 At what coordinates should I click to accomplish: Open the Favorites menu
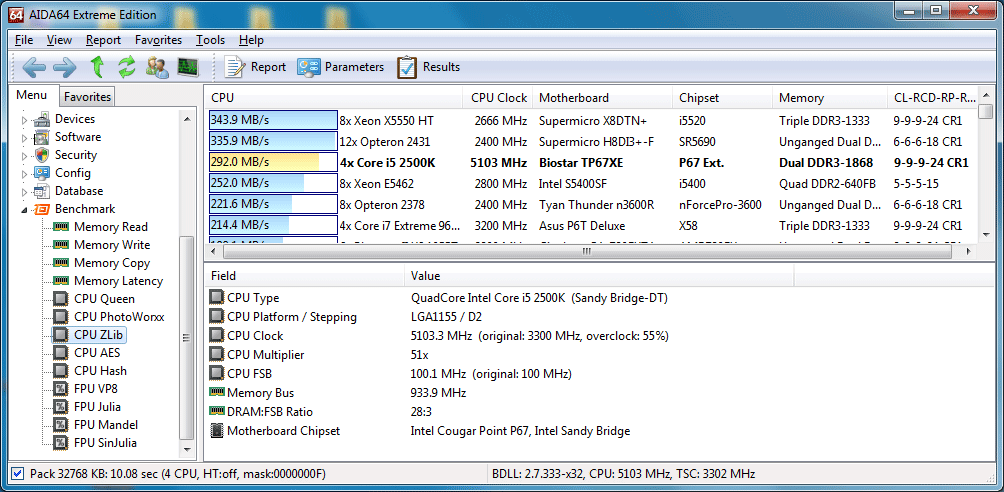(x=158, y=40)
